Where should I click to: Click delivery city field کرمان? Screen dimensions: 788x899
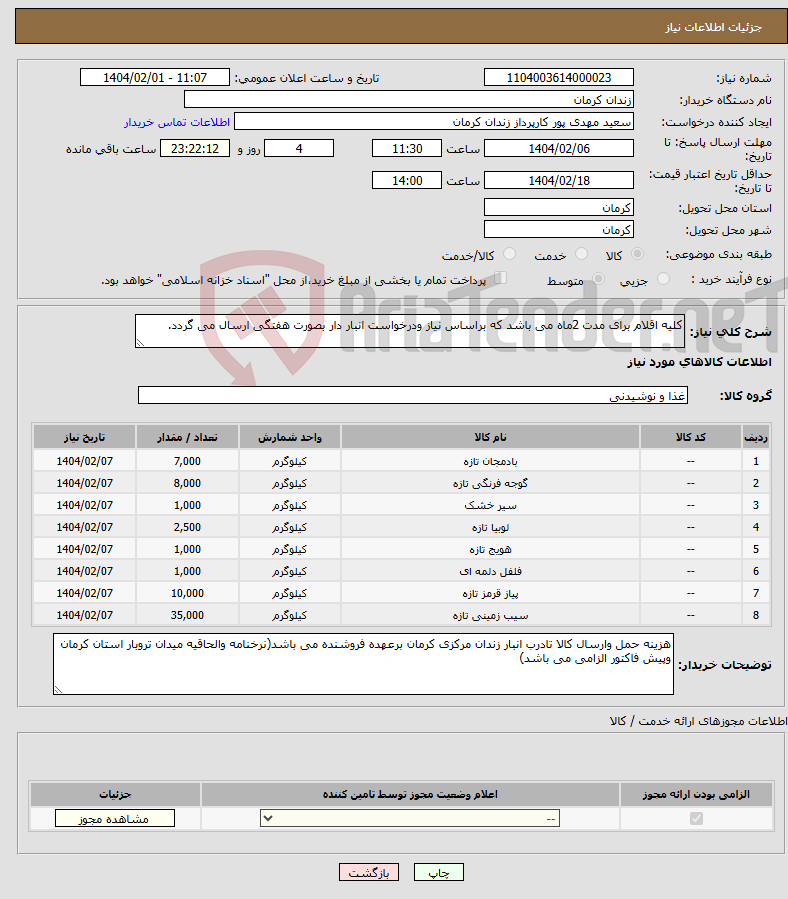coord(559,229)
